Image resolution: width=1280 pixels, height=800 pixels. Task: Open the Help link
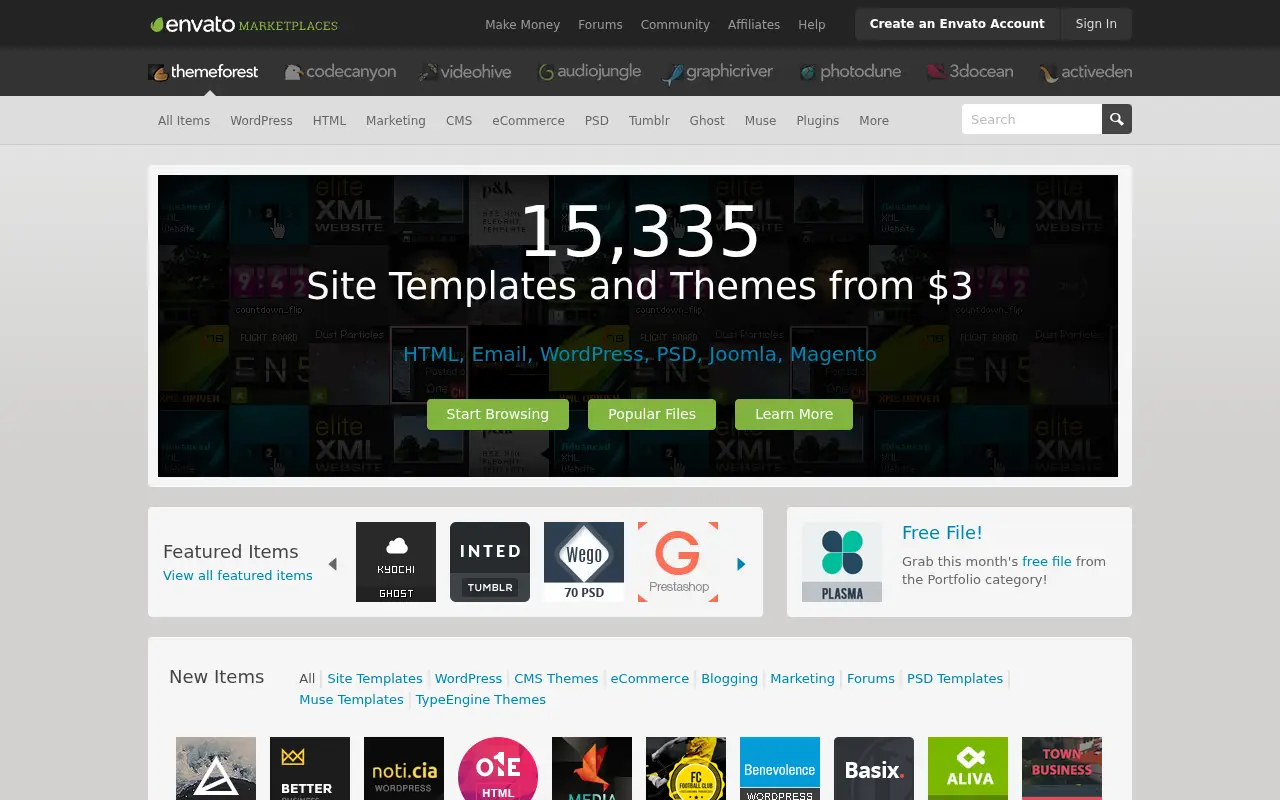tap(812, 24)
